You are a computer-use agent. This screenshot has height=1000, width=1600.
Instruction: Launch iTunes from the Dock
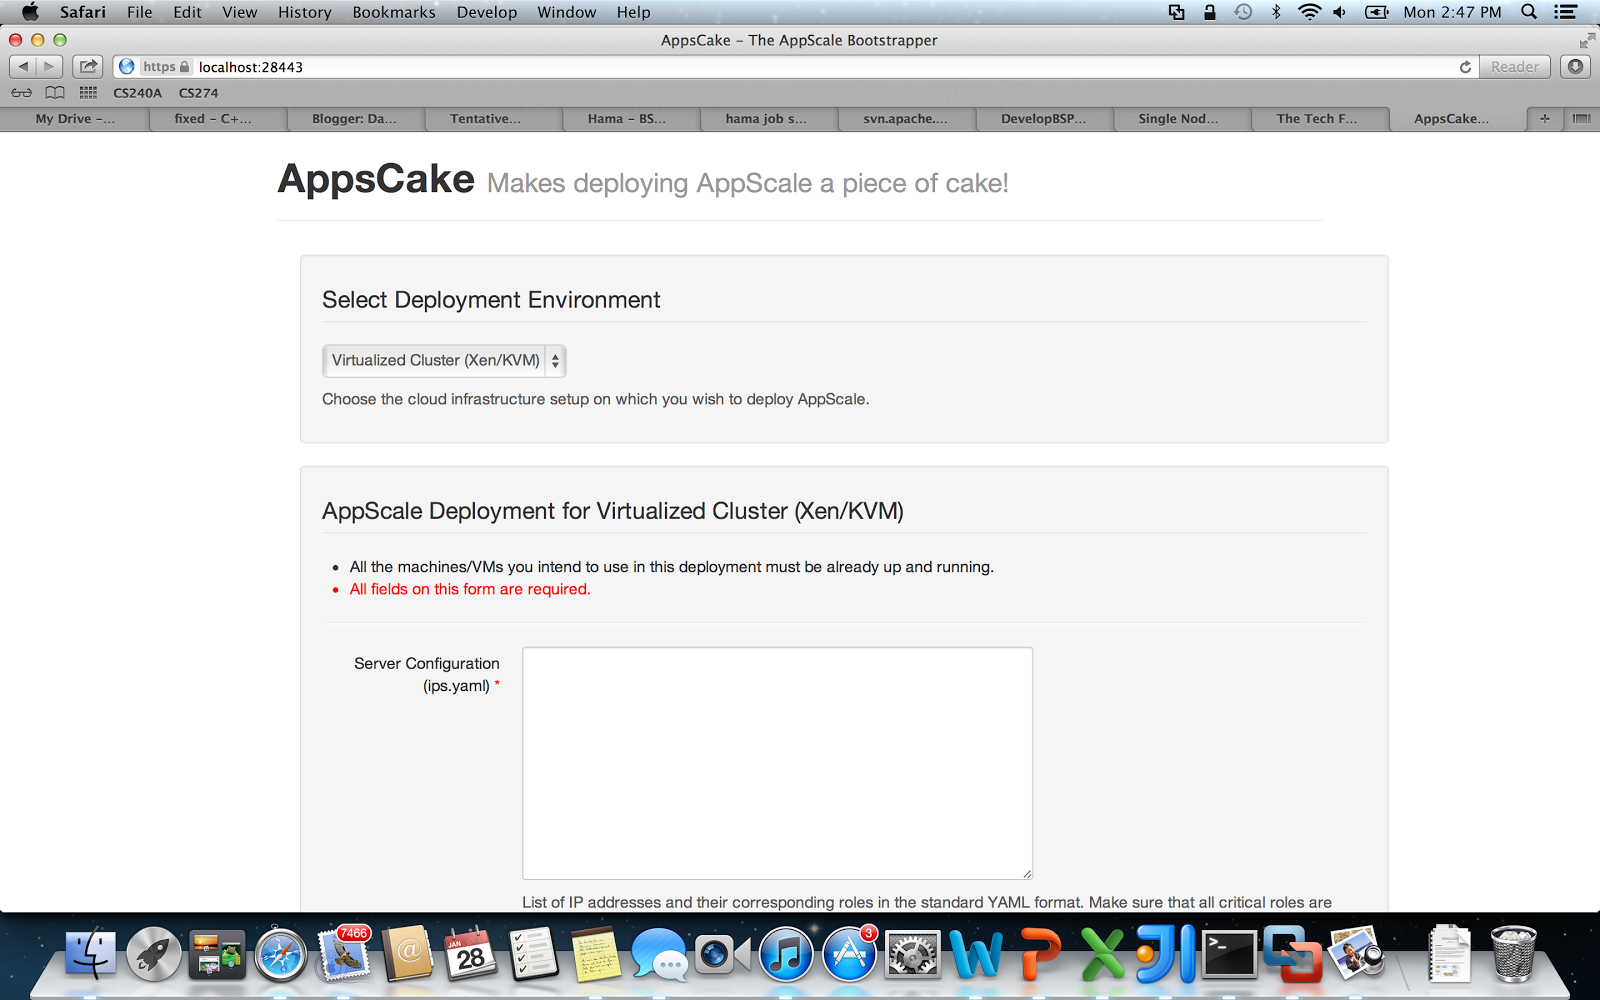tap(786, 955)
